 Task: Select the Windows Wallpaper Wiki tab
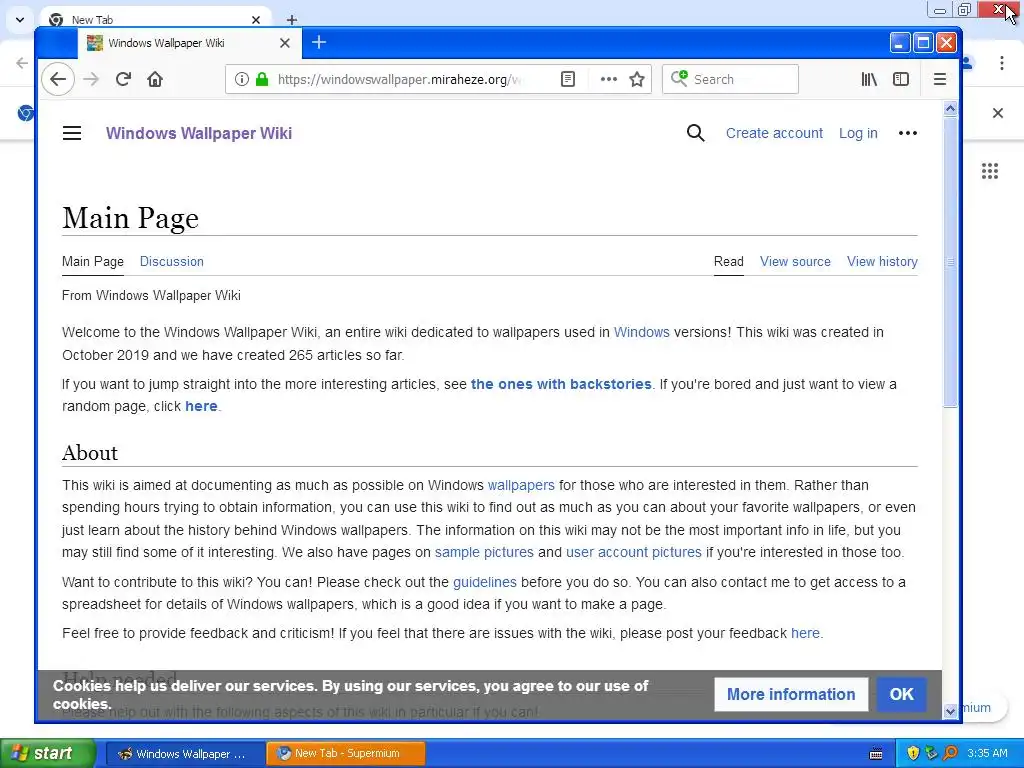[189, 43]
